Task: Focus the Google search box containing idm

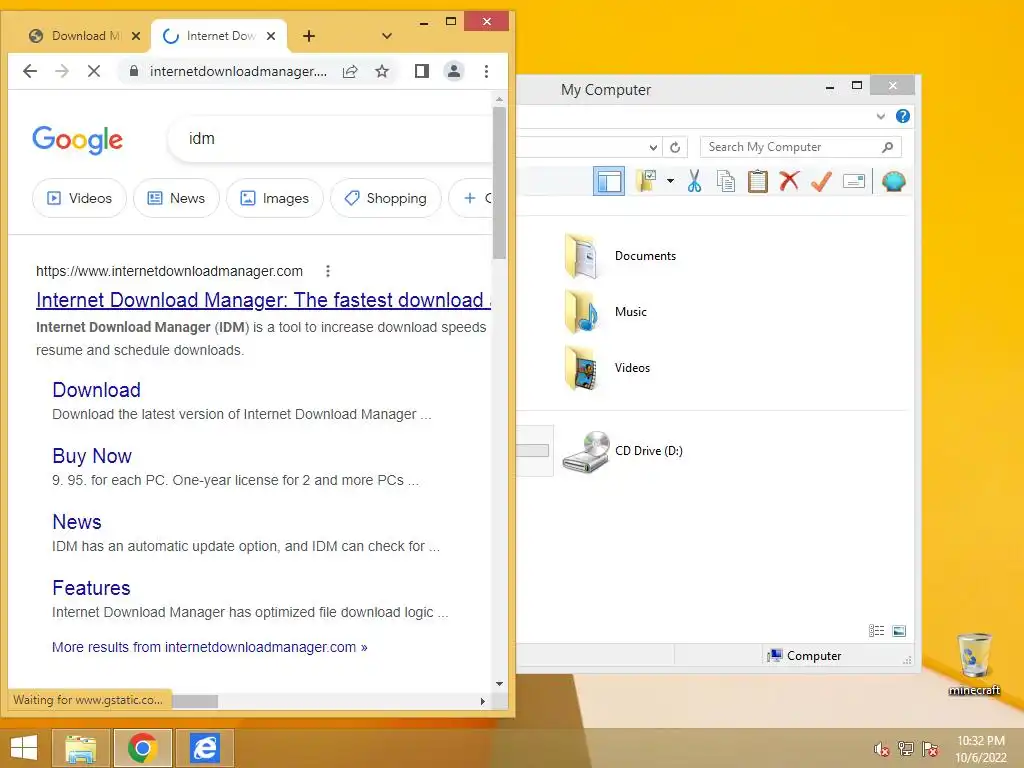Action: [x=330, y=138]
